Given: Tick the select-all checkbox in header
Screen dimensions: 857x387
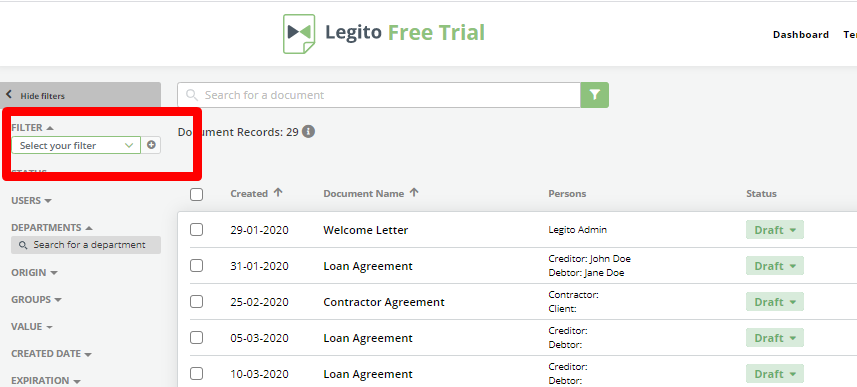Looking at the screenshot, I should (x=197, y=194).
